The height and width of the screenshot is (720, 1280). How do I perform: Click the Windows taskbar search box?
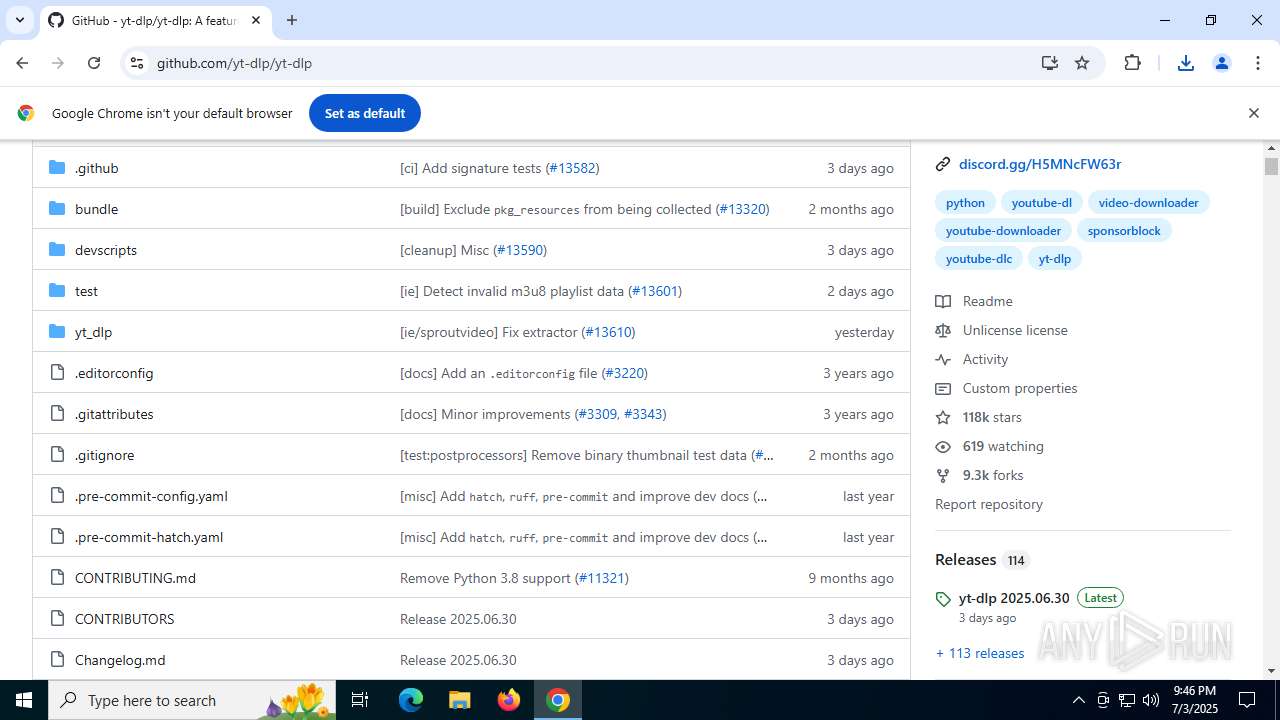click(x=190, y=700)
